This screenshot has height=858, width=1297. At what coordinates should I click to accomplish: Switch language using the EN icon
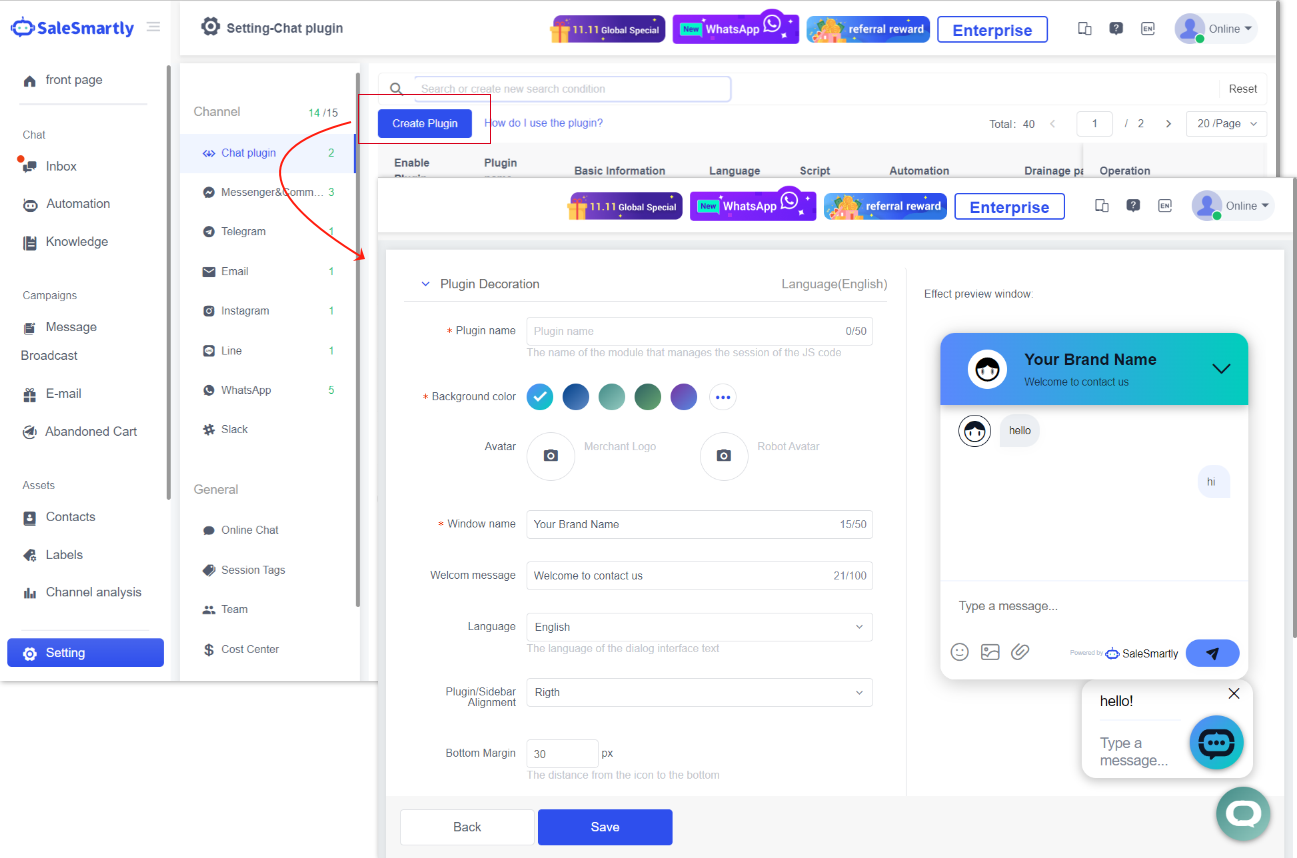[x=1164, y=205]
